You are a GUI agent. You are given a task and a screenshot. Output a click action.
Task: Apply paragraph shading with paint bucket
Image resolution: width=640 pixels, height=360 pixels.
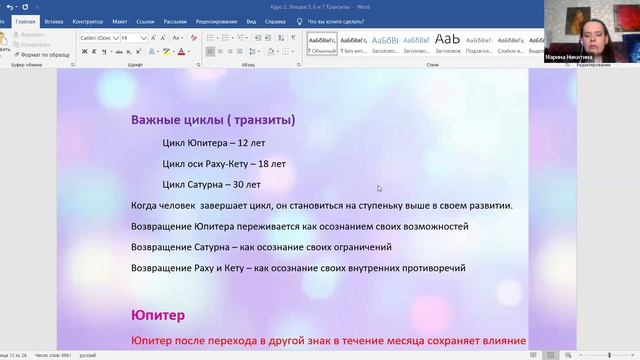[x=270, y=51]
